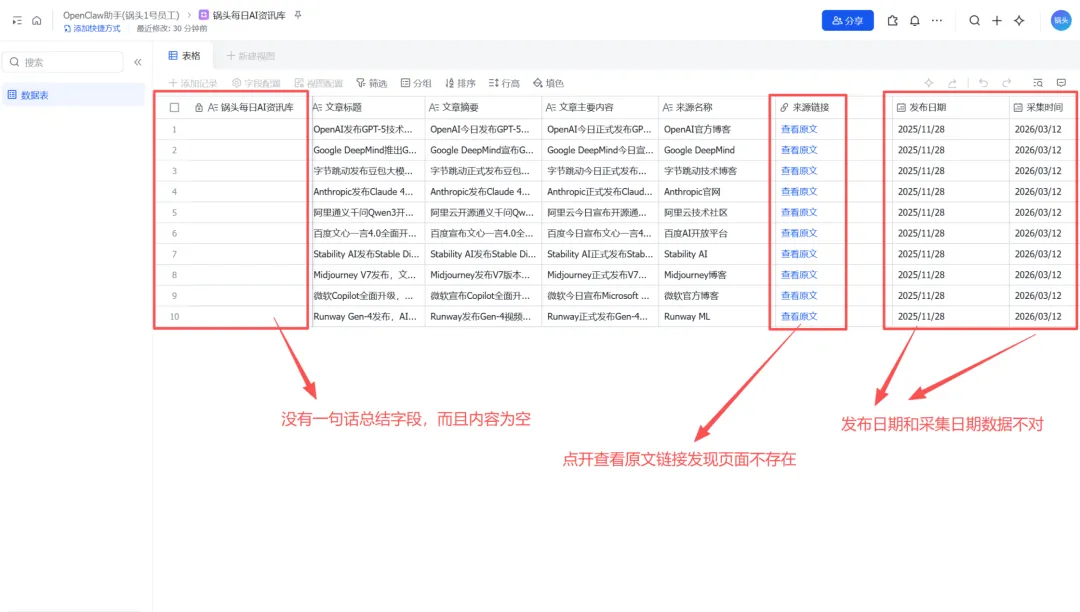Open 筛选 filter

372,83
